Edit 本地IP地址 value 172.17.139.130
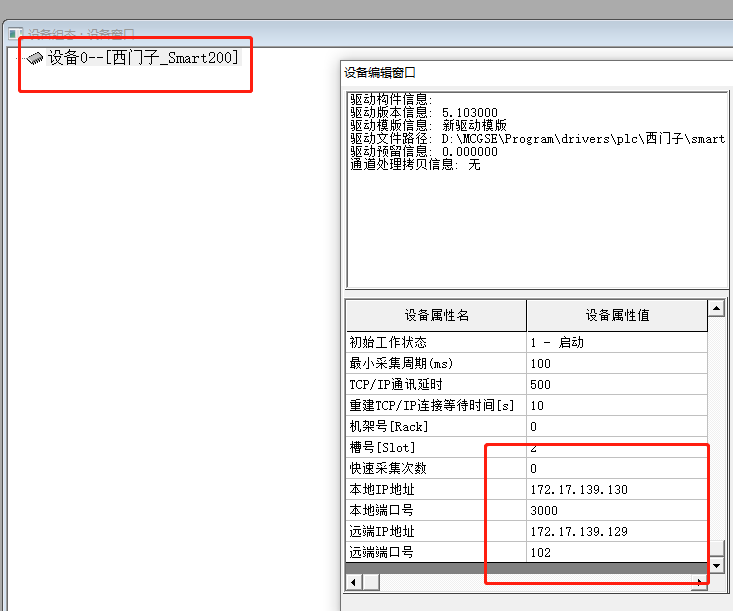The image size is (733, 611). [x=617, y=489]
